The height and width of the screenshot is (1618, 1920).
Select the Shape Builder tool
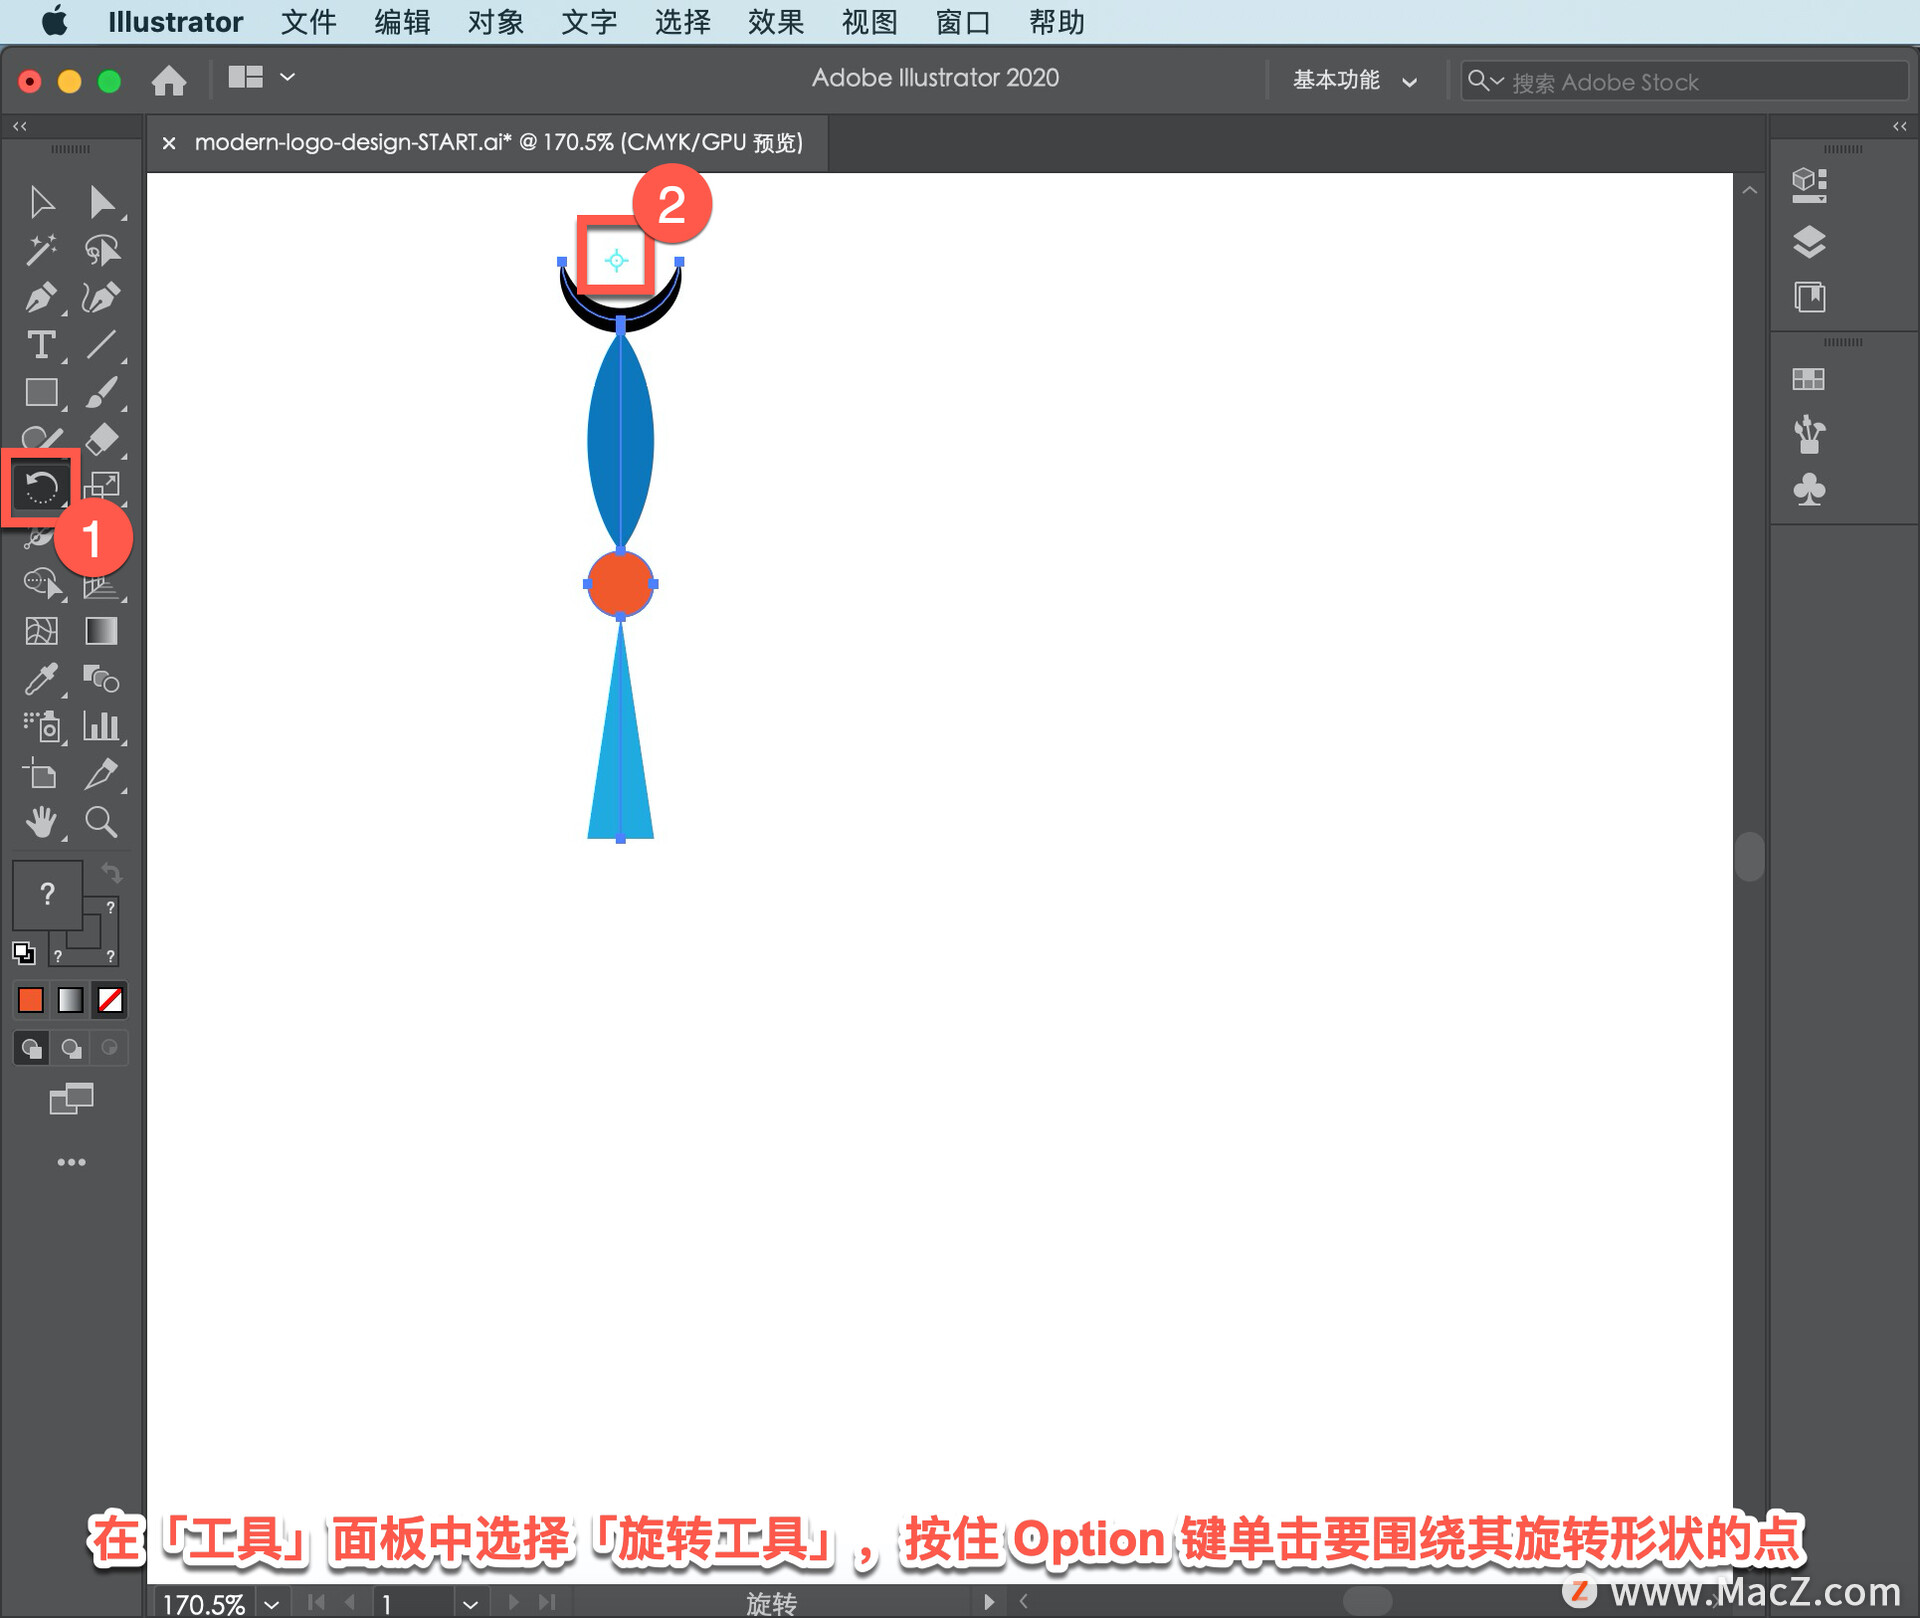41,582
